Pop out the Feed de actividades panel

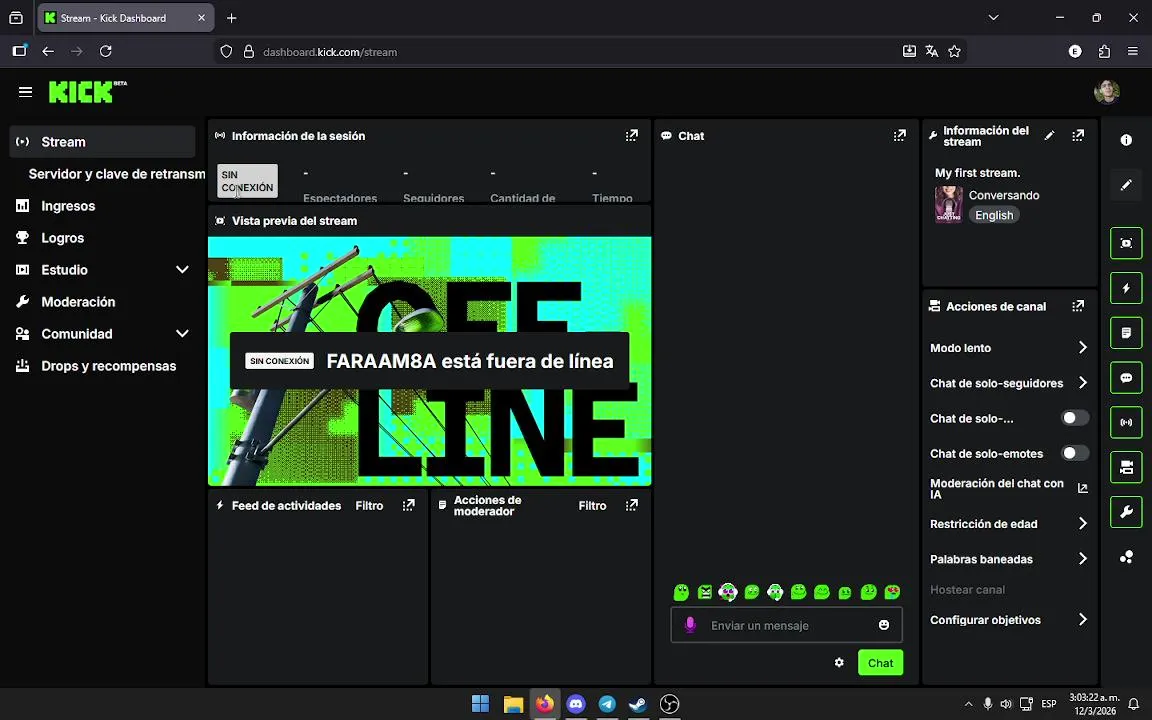(408, 505)
